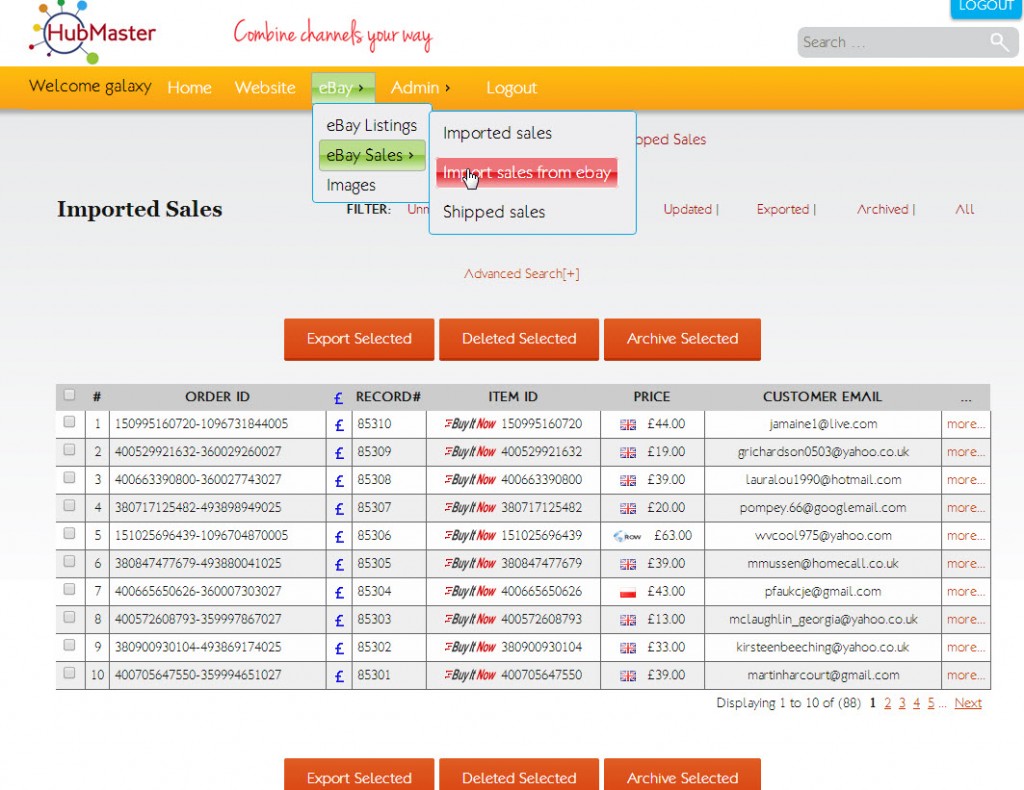Image resolution: width=1024 pixels, height=790 pixels.
Task: Open the Admin dropdown menu
Action: point(420,87)
